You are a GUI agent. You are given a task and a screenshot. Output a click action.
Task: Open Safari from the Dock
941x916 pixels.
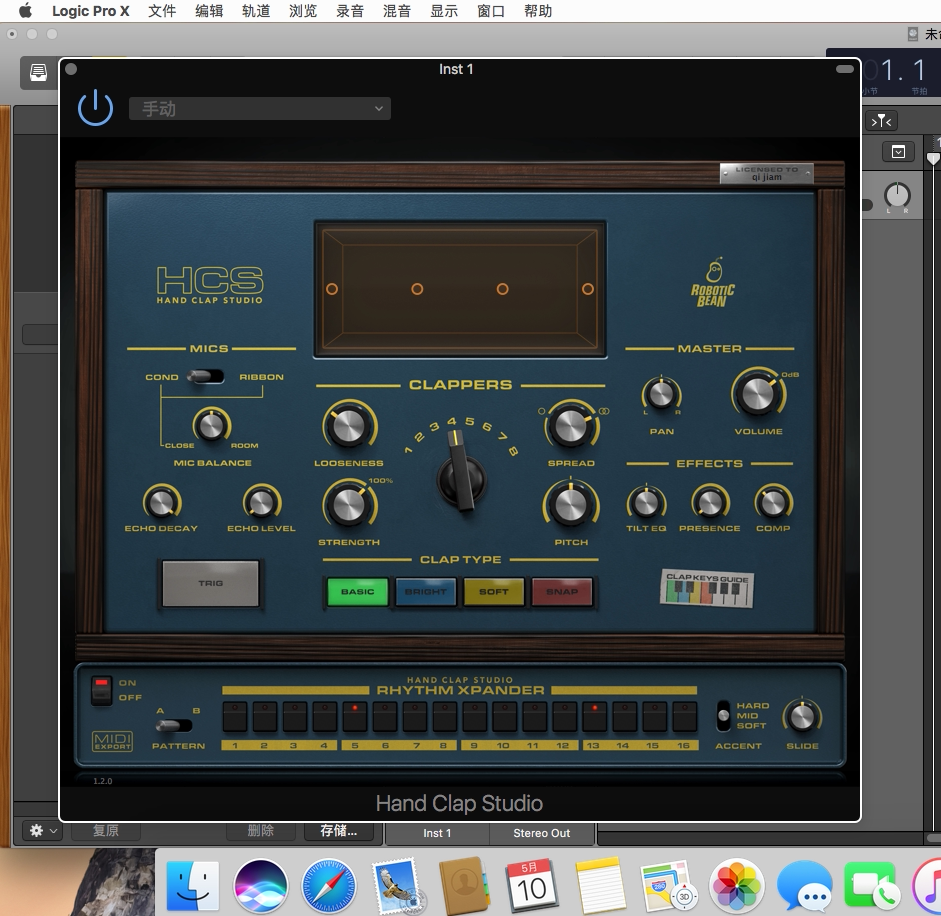[x=328, y=887]
